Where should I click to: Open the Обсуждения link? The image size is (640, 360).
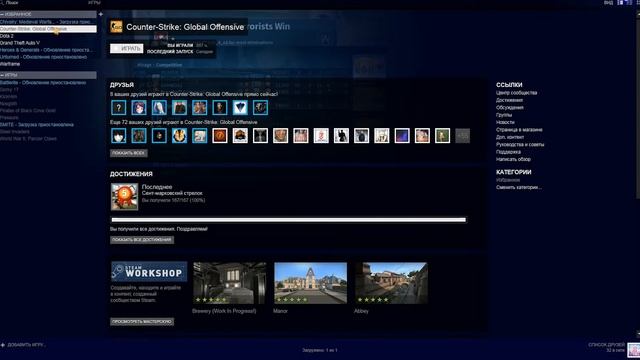click(x=510, y=107)
